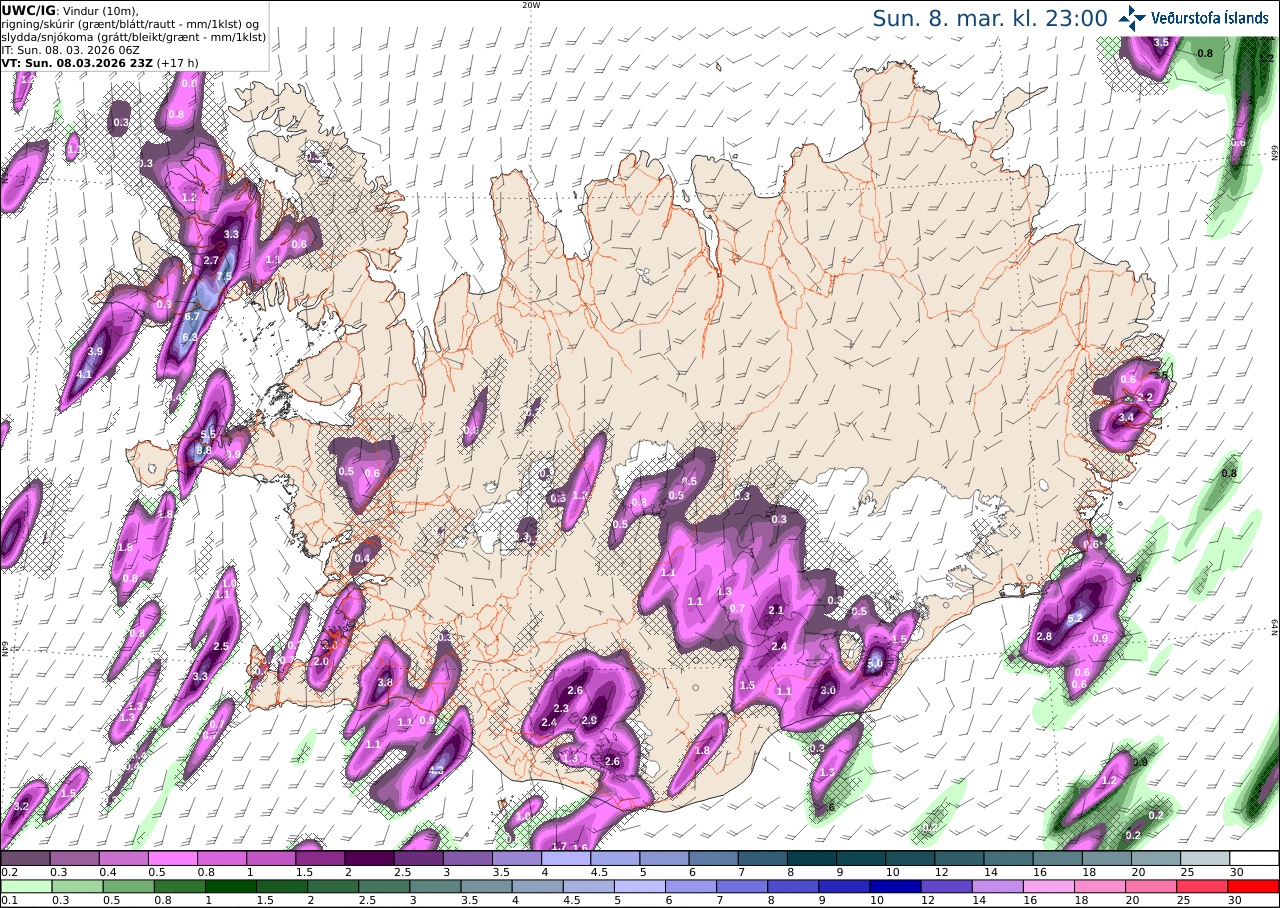Viewport: 1280px width, 908px height.
Task: Click the '2.7' value in the Westfjords band
Action: pos(211,260)
